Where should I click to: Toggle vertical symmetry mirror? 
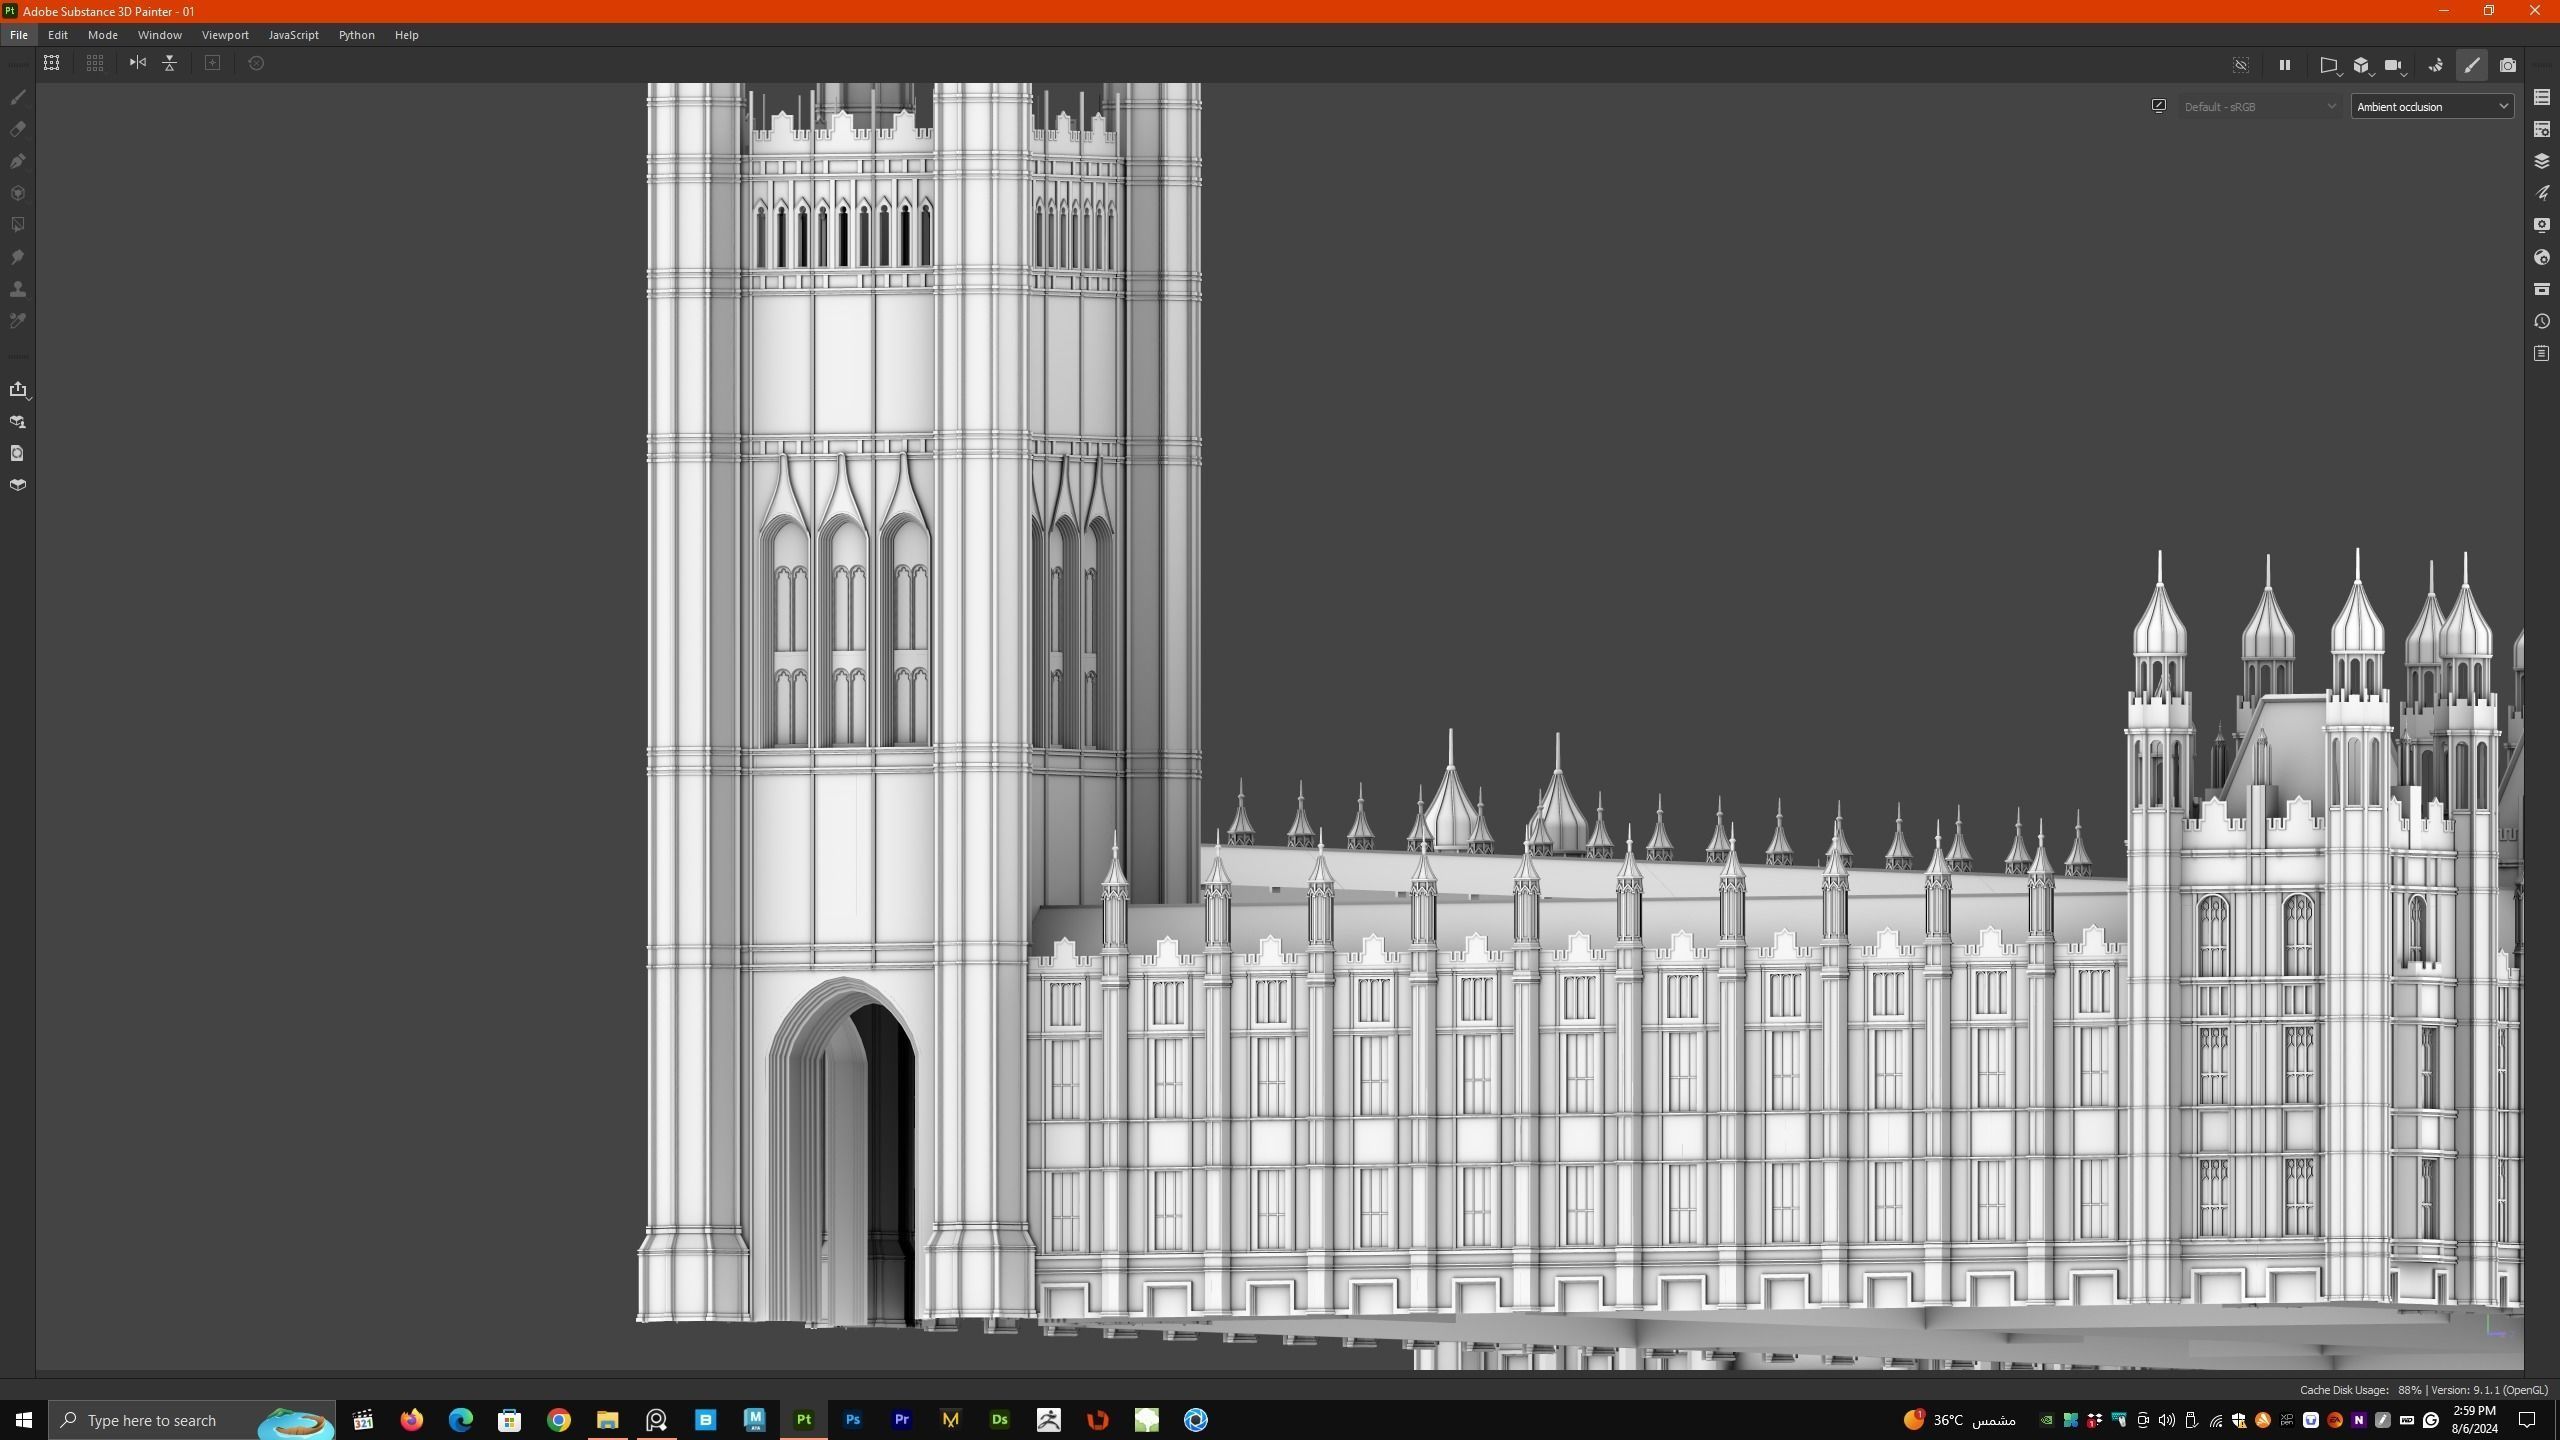(170, 63)
